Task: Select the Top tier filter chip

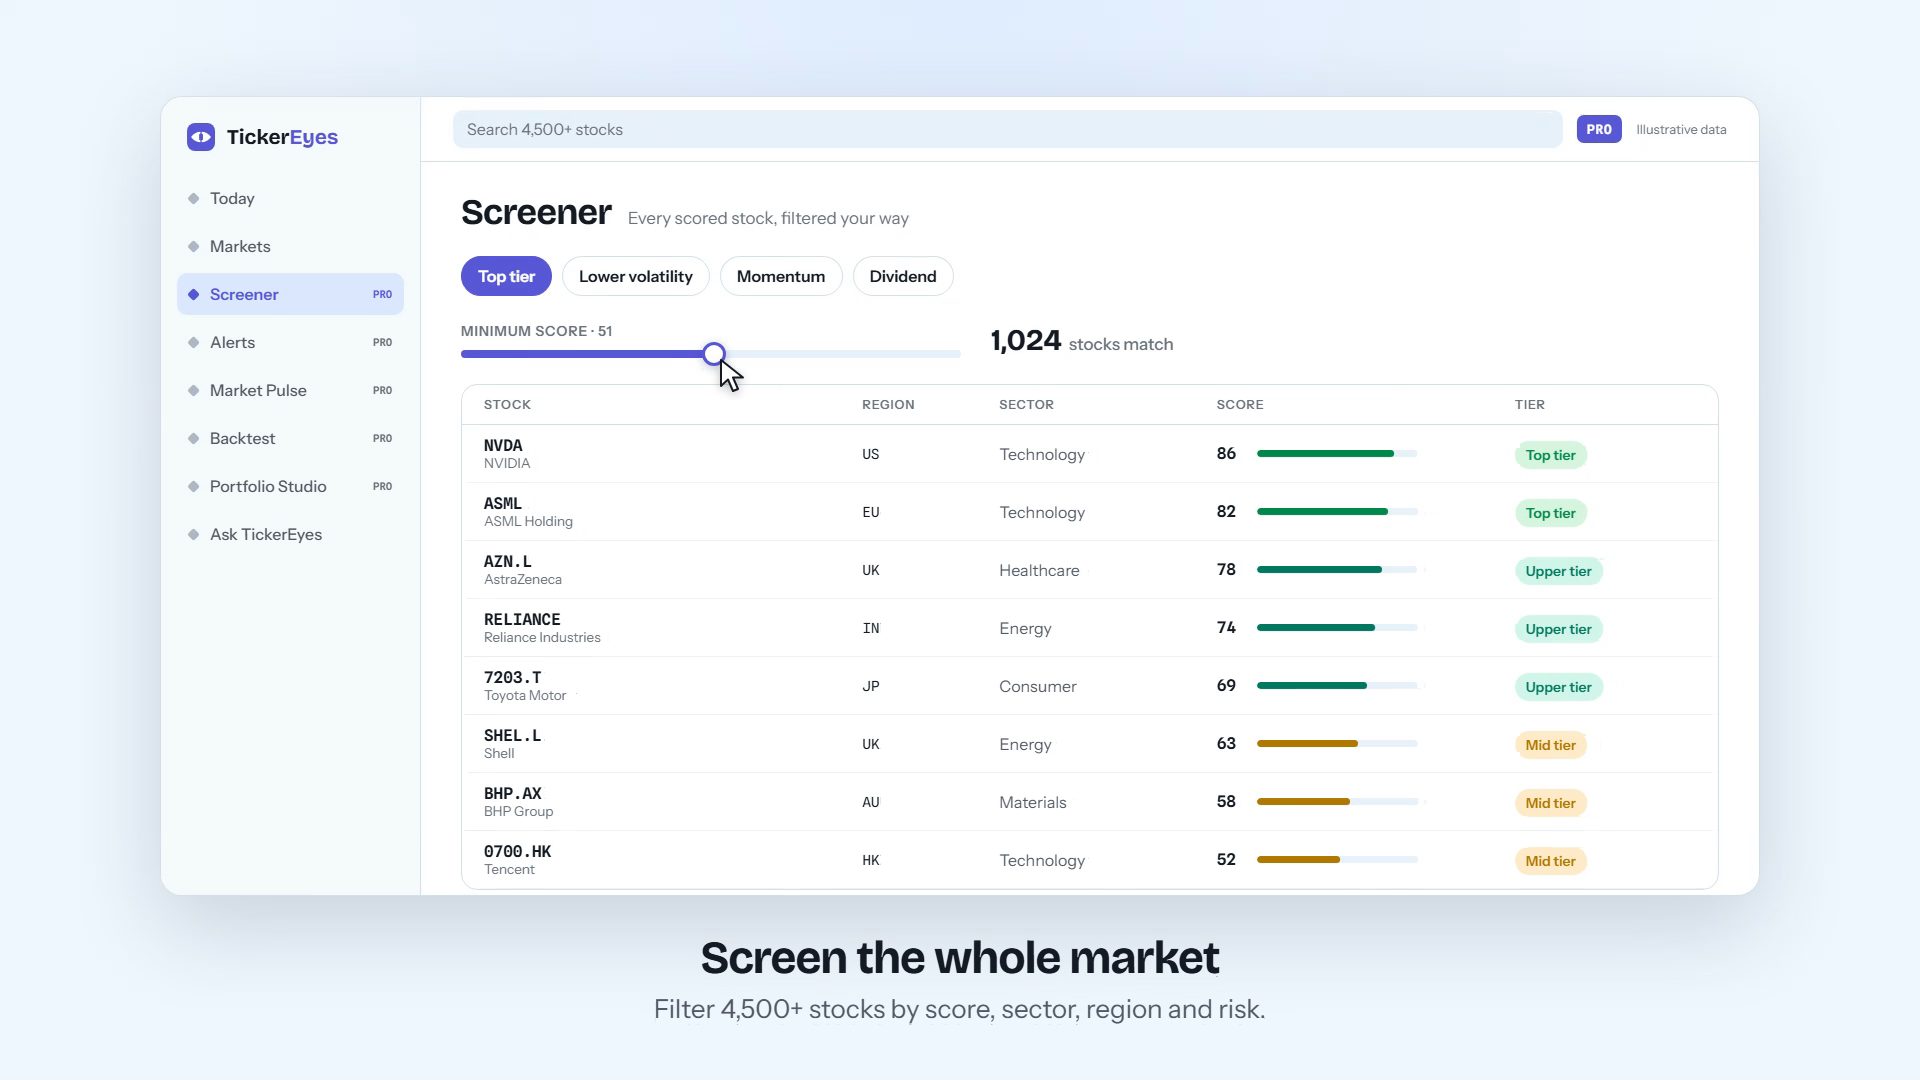Action: (x=506, y=276)
